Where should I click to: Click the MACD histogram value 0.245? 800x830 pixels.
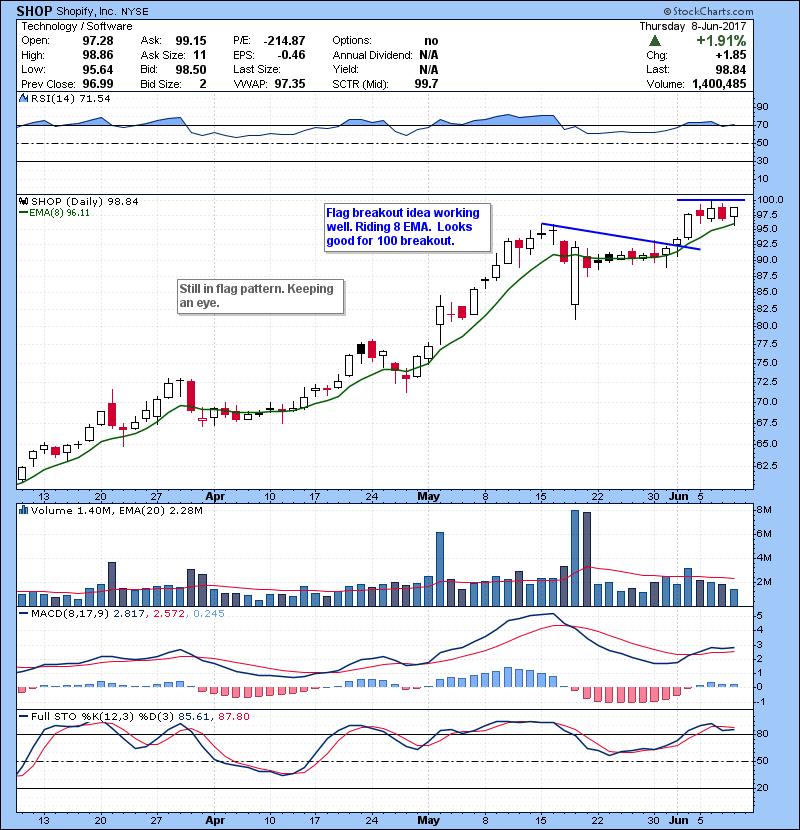click(209, 614)
